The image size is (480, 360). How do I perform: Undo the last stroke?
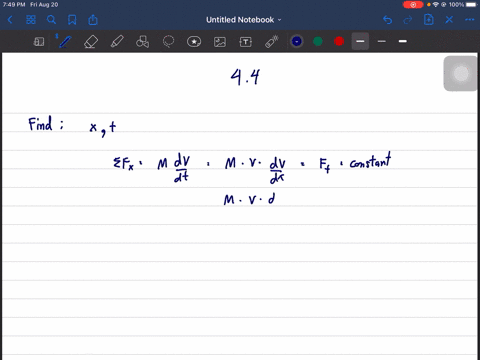387,20
